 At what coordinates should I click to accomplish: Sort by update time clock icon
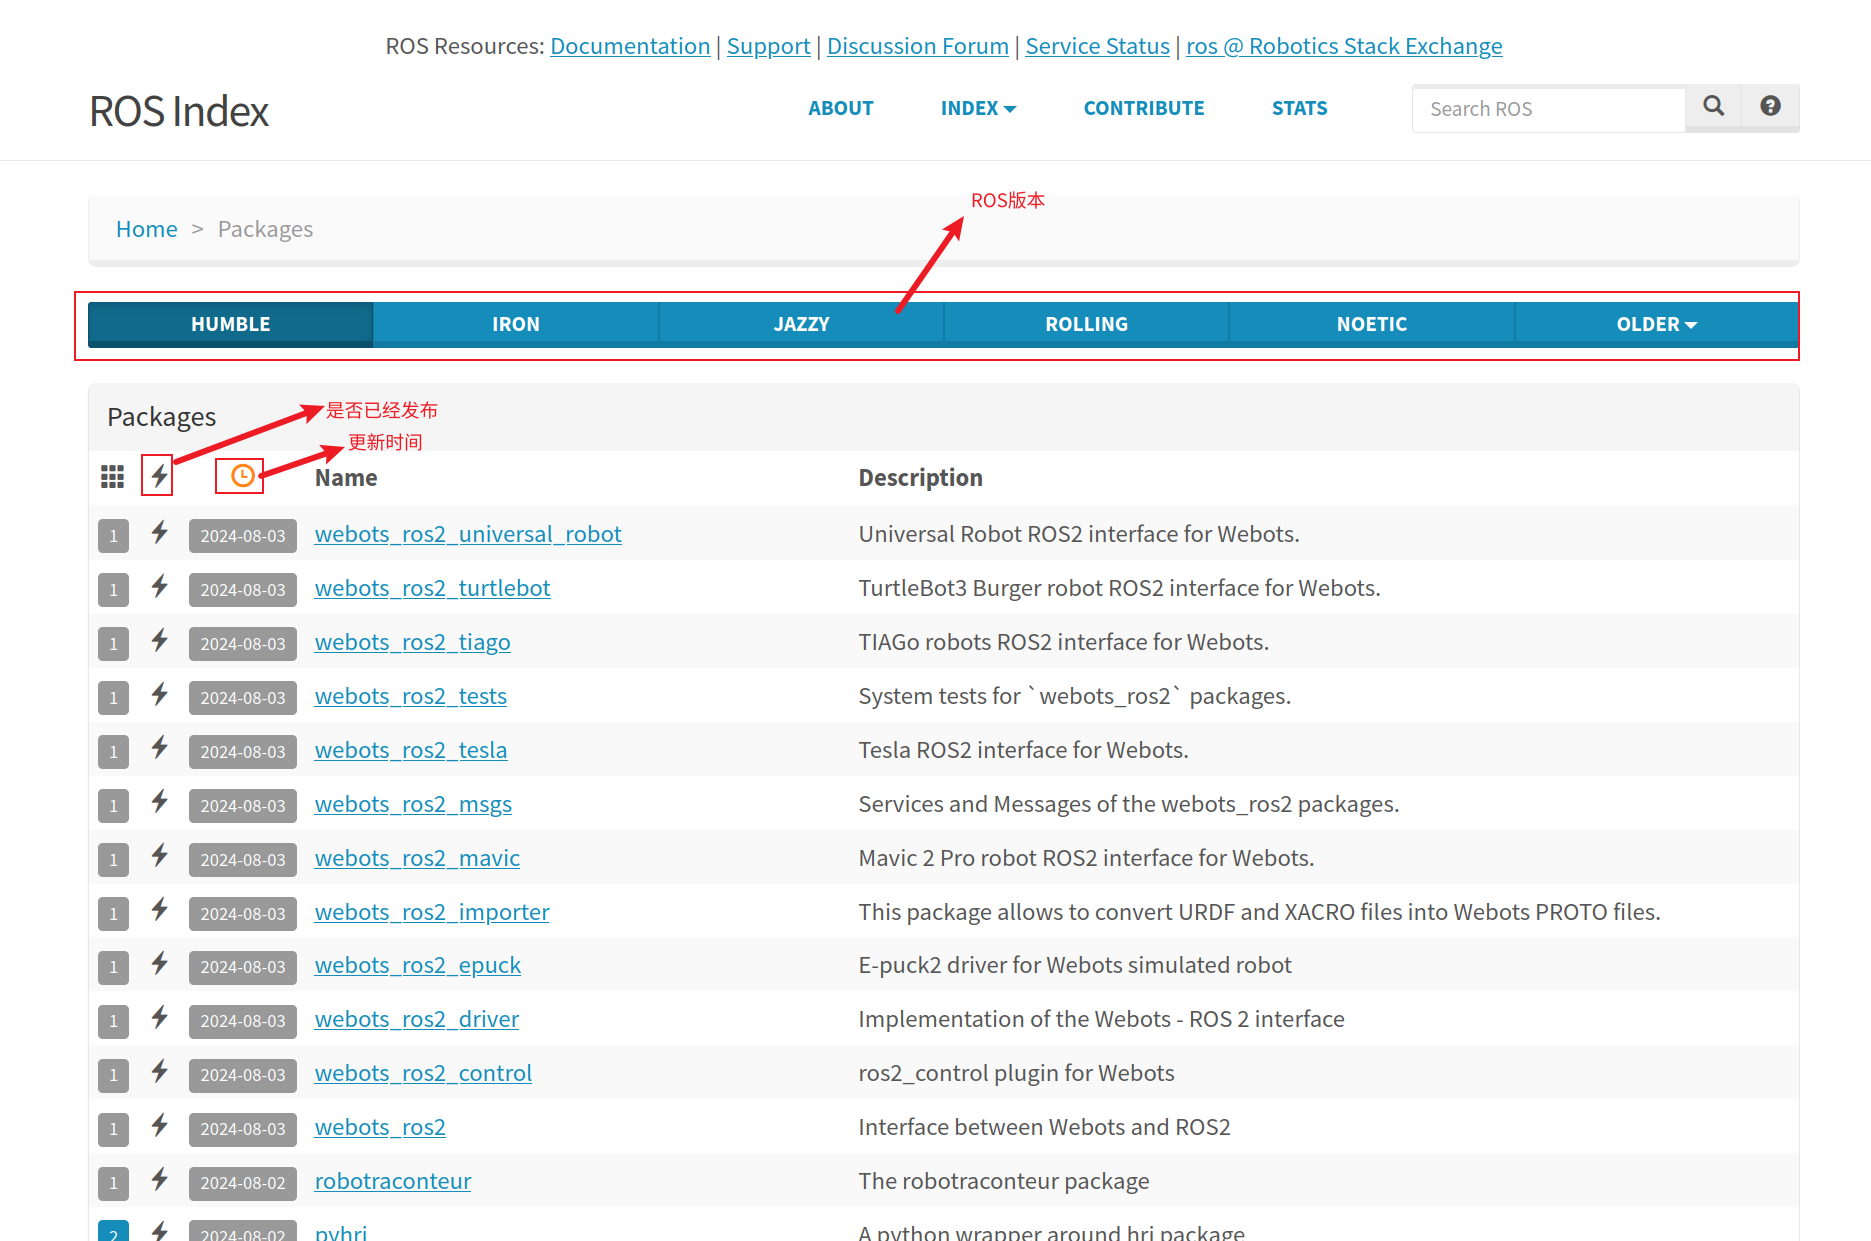tap(242, 476)
